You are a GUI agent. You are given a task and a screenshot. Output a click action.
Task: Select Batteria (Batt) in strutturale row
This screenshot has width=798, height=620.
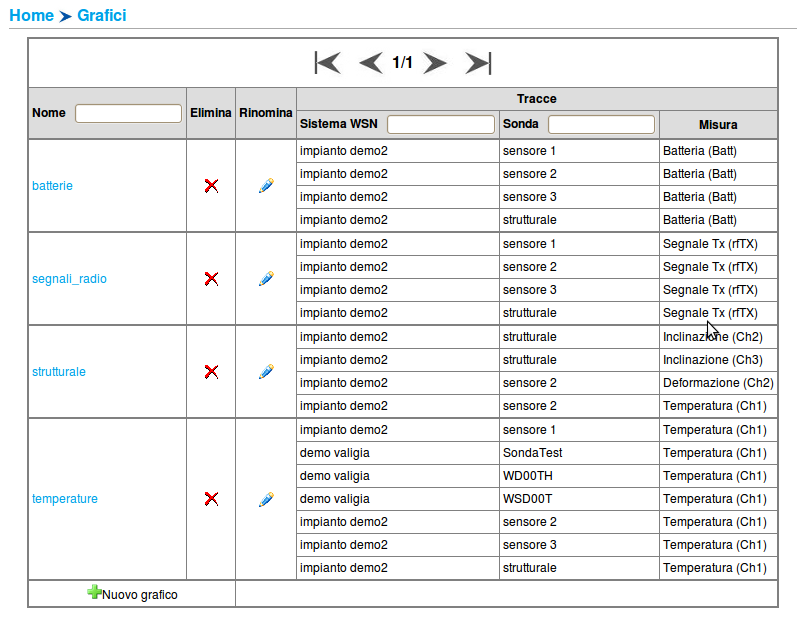click(x=718, y=220)
